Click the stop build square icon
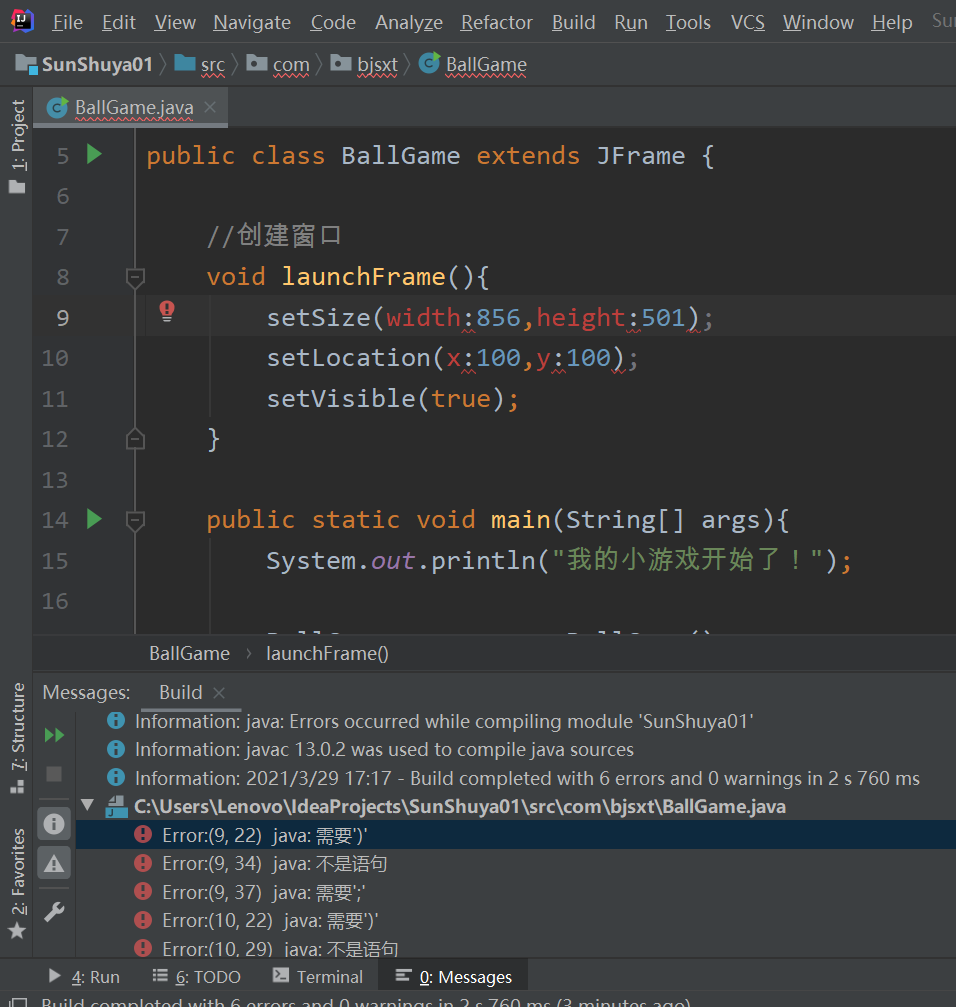 tap(54, 774)
